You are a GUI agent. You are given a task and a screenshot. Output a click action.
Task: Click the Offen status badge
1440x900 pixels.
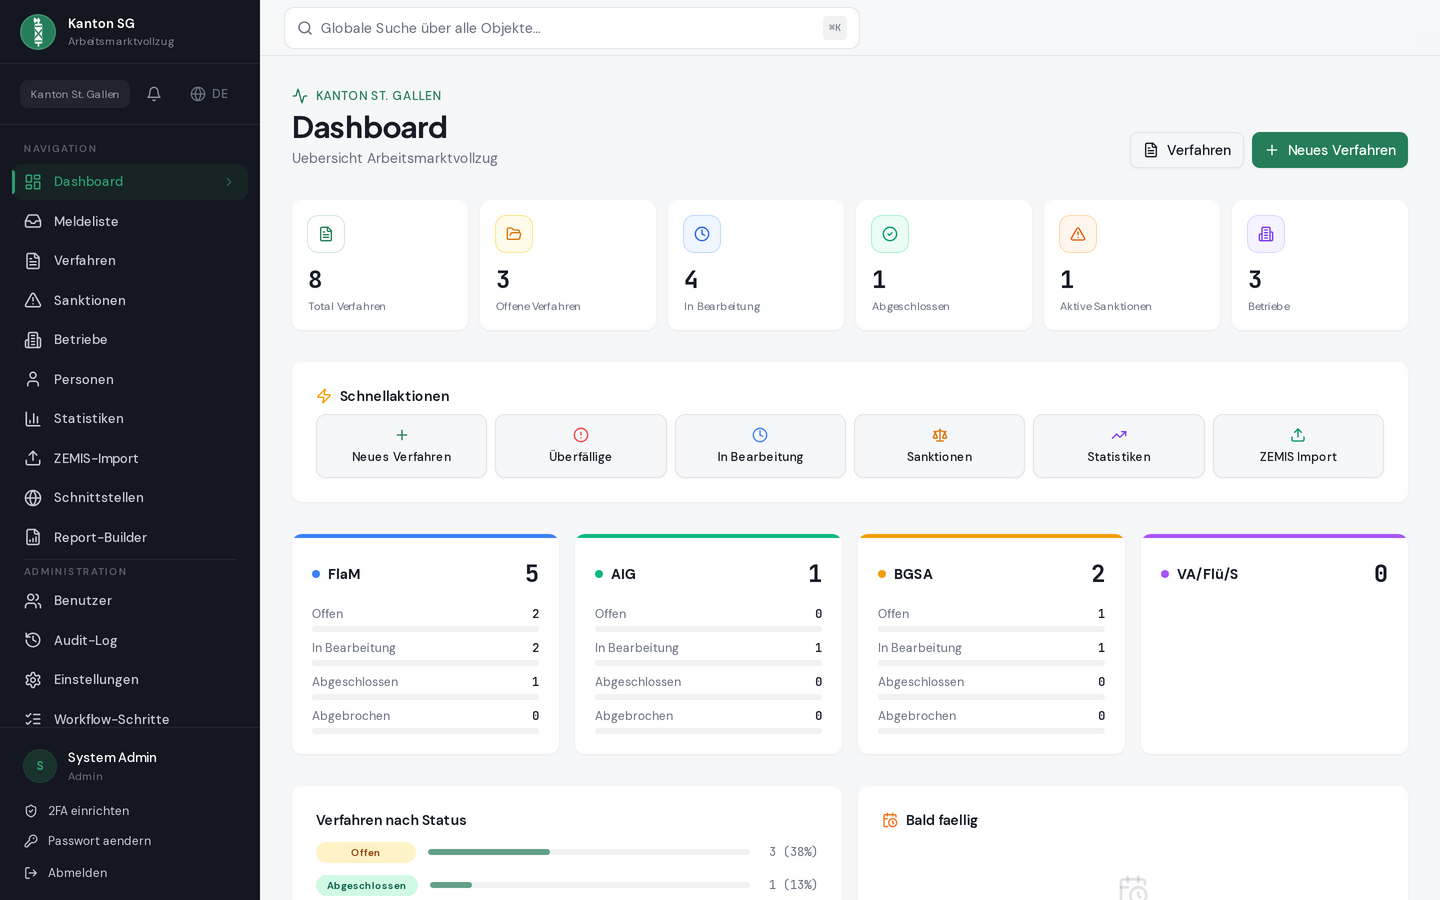(x=366, y=853)
